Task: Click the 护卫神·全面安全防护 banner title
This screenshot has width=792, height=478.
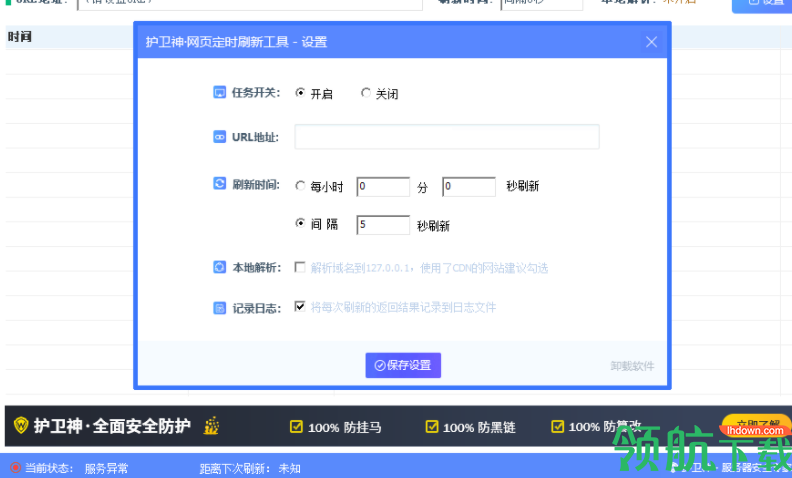Action: tap(112, 426)
